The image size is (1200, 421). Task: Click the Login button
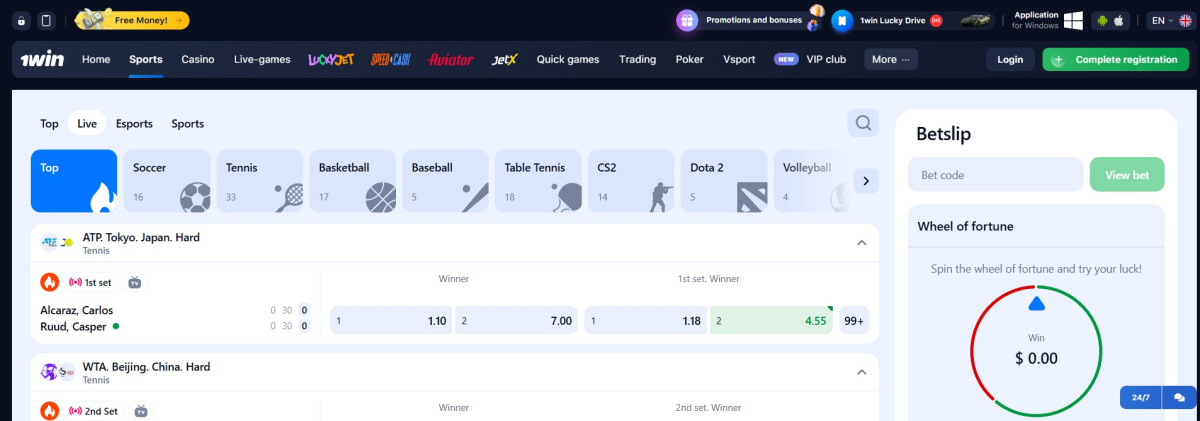tap(1010, 59)
